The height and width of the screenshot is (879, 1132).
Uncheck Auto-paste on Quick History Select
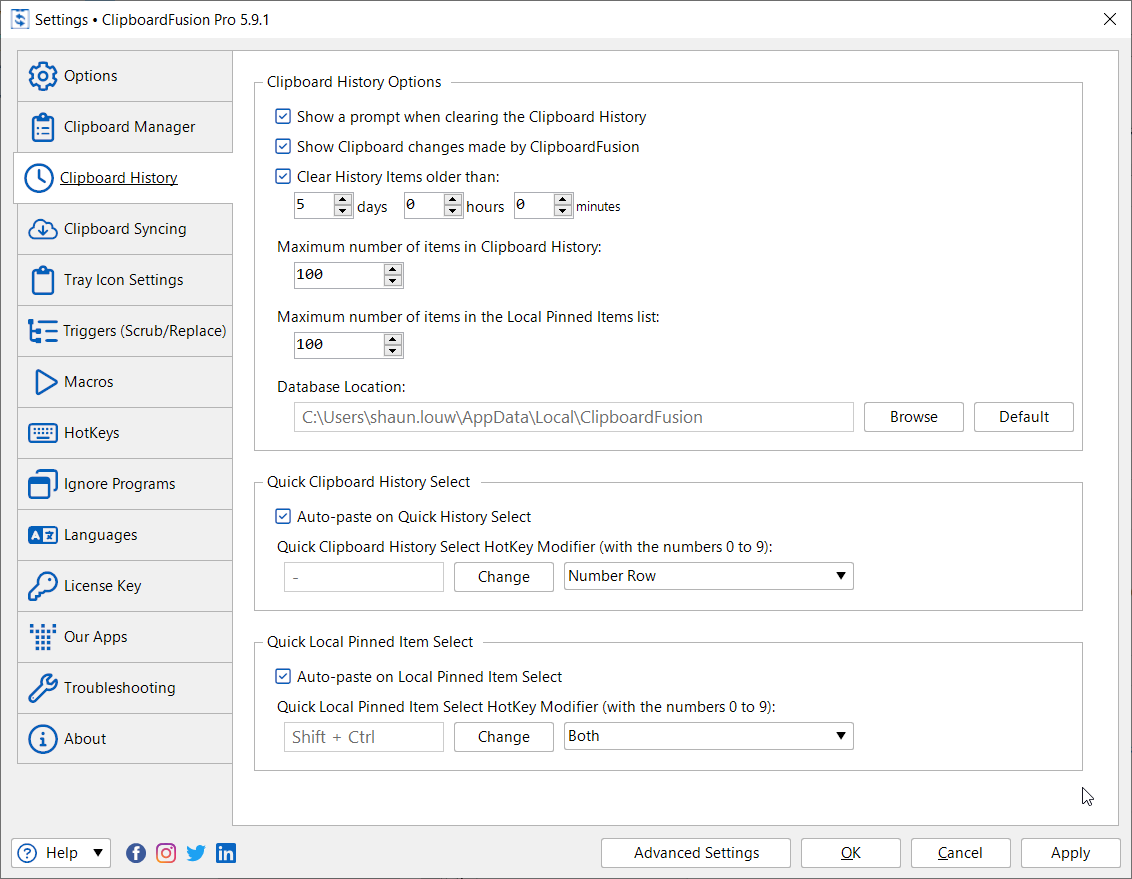[x=283, y=517]
